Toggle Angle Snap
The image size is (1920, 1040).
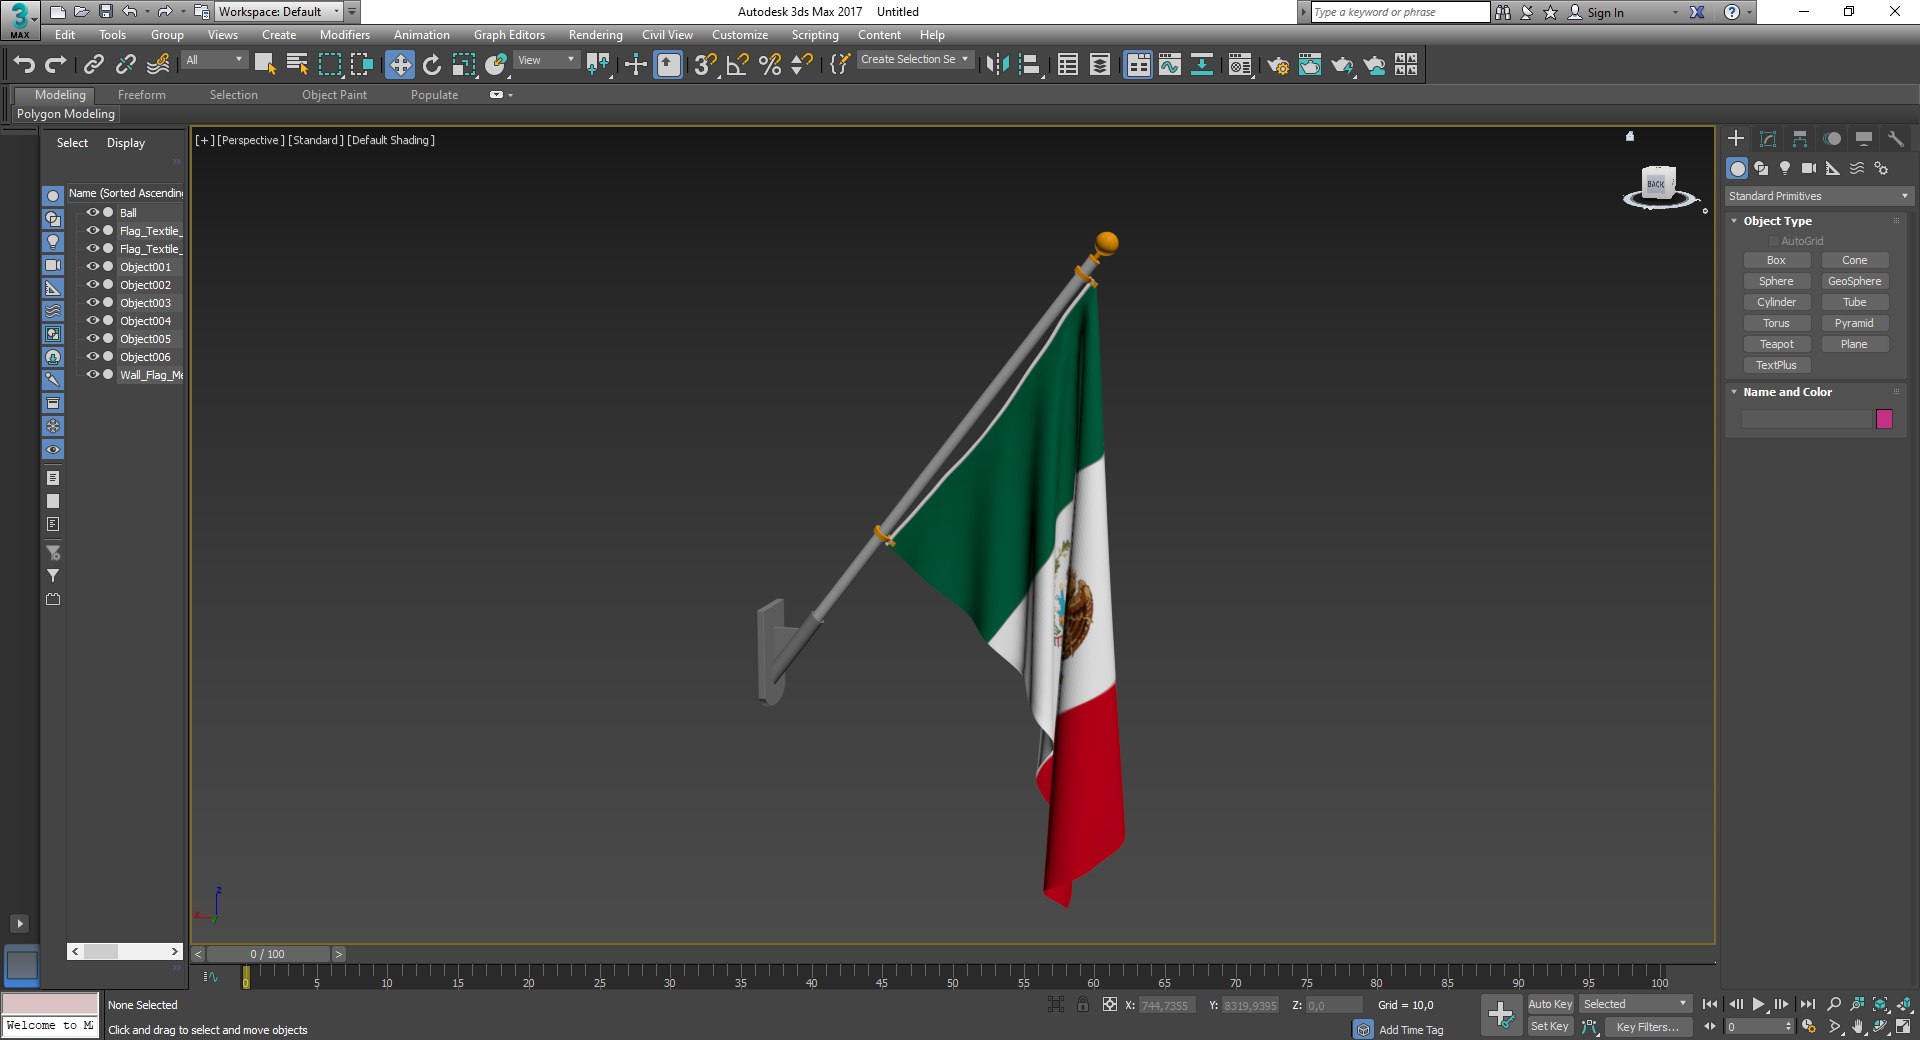click(738, 65)
